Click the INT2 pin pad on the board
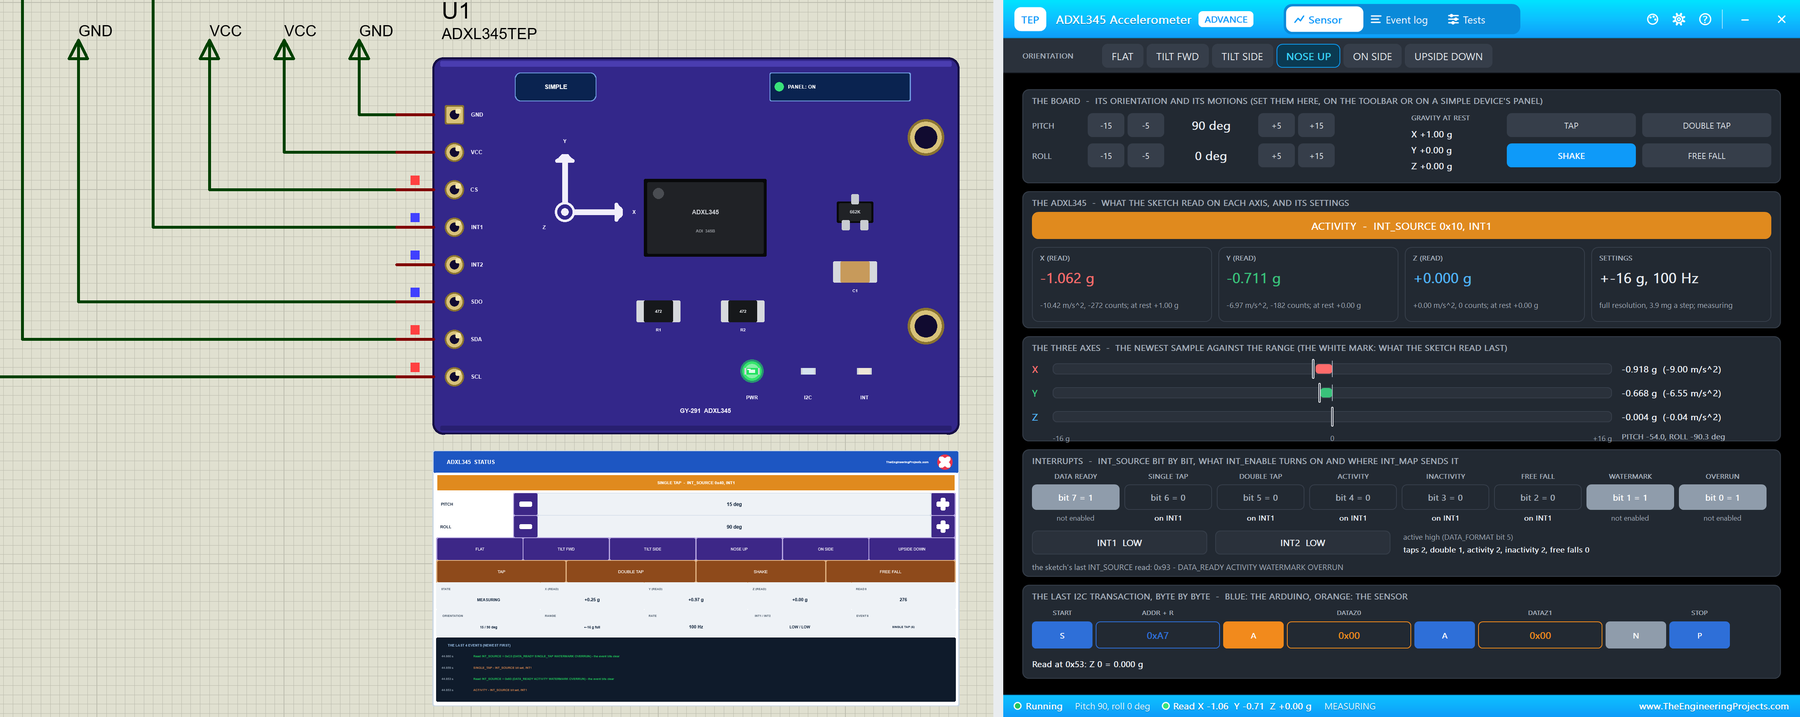1800x717 pixels. click(454, 264)
